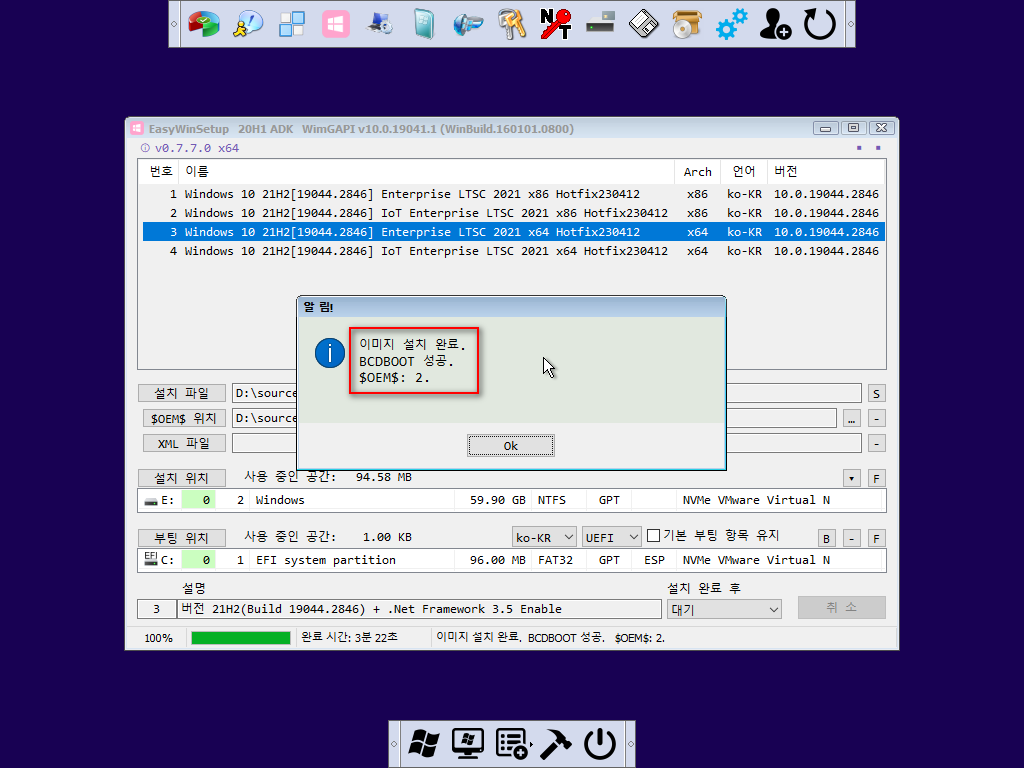This screenshot has height=768, width=1024.
Task: Click the S button beside install file path
Action: (876, 394)
